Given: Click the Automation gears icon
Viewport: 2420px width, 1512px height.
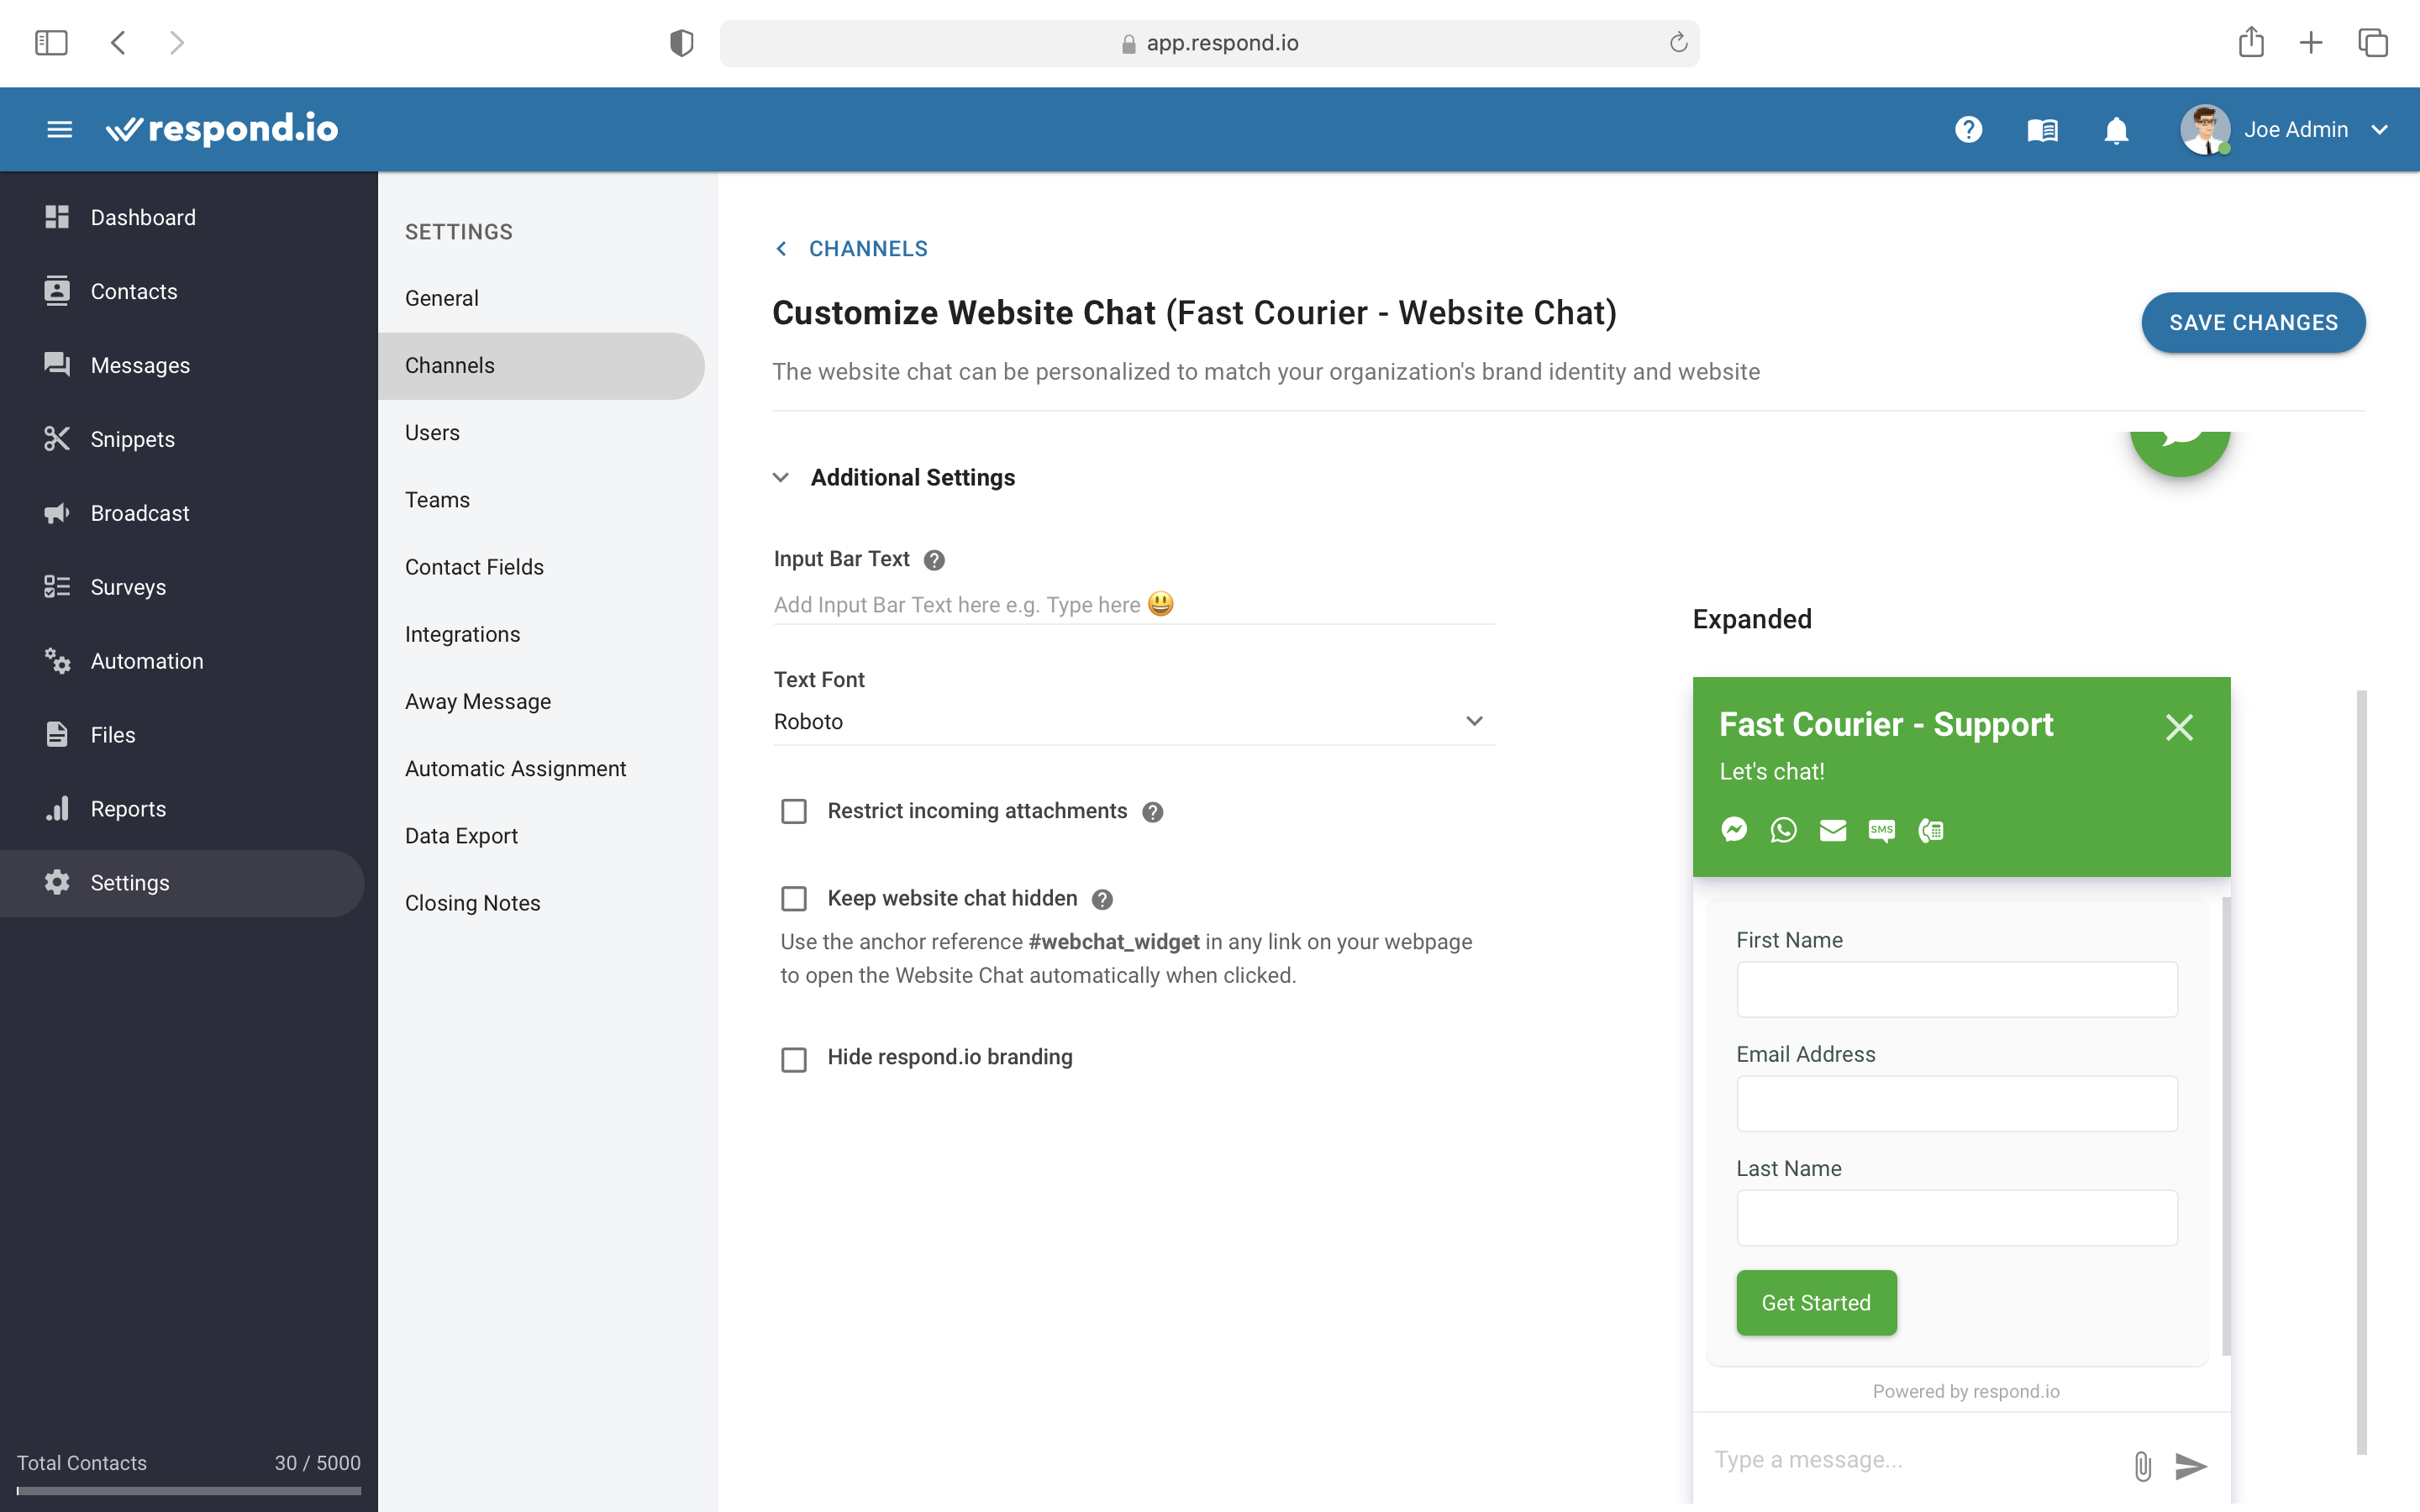Looking at the screenshot, I should 57,661.
